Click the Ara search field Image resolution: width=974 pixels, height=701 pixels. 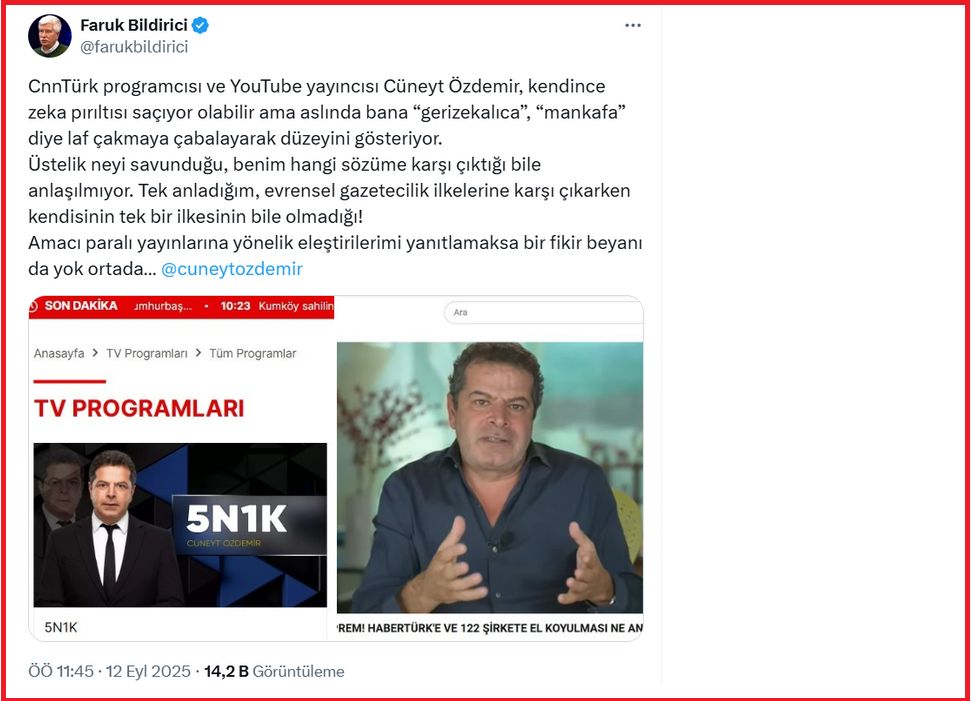pyautogui.click(x=544, y=312)
